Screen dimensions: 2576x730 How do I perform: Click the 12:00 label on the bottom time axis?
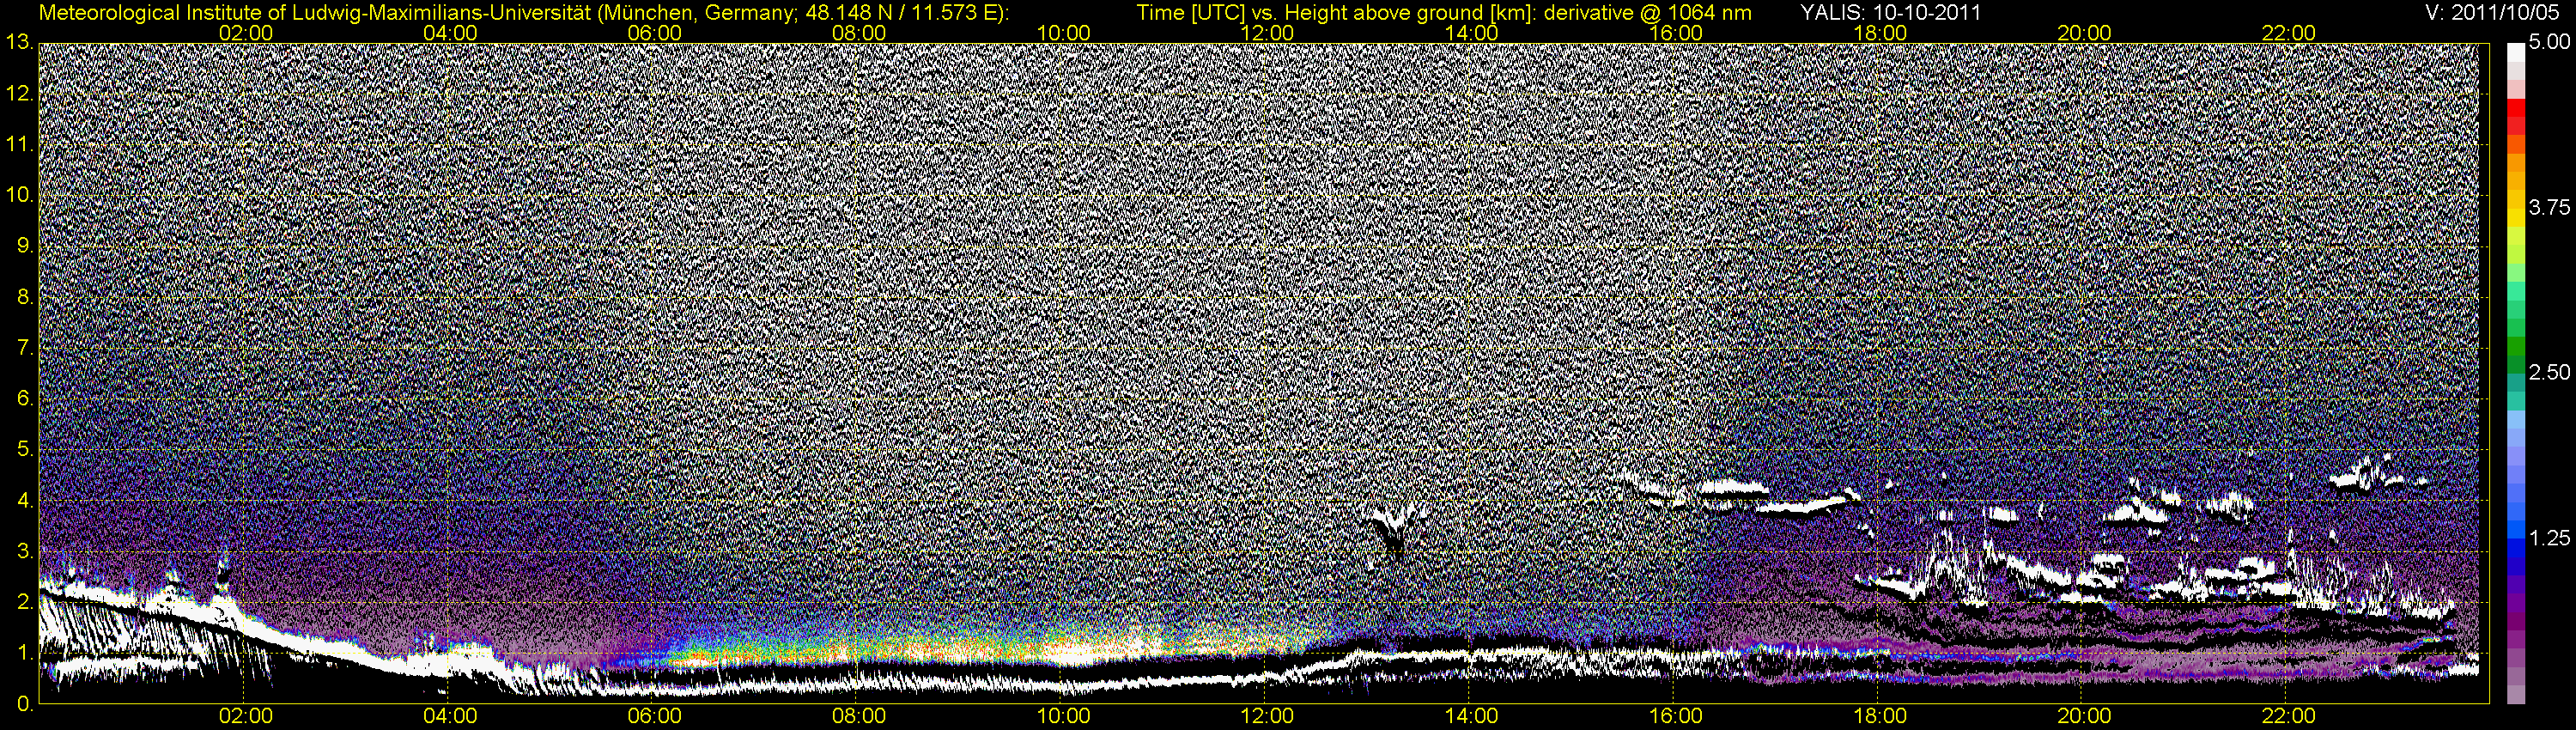[1267, 716]
